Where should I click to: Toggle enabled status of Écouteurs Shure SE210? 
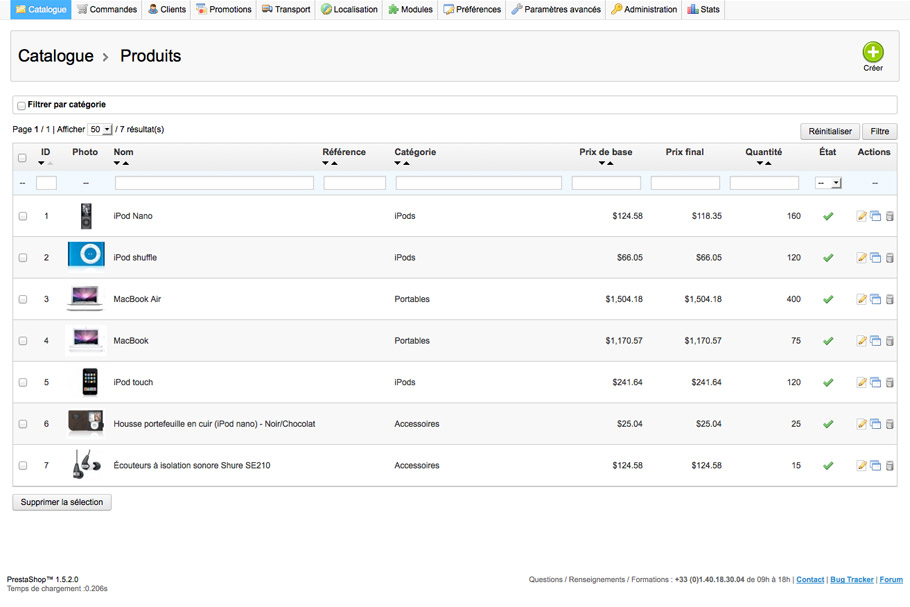click(828, 465)
